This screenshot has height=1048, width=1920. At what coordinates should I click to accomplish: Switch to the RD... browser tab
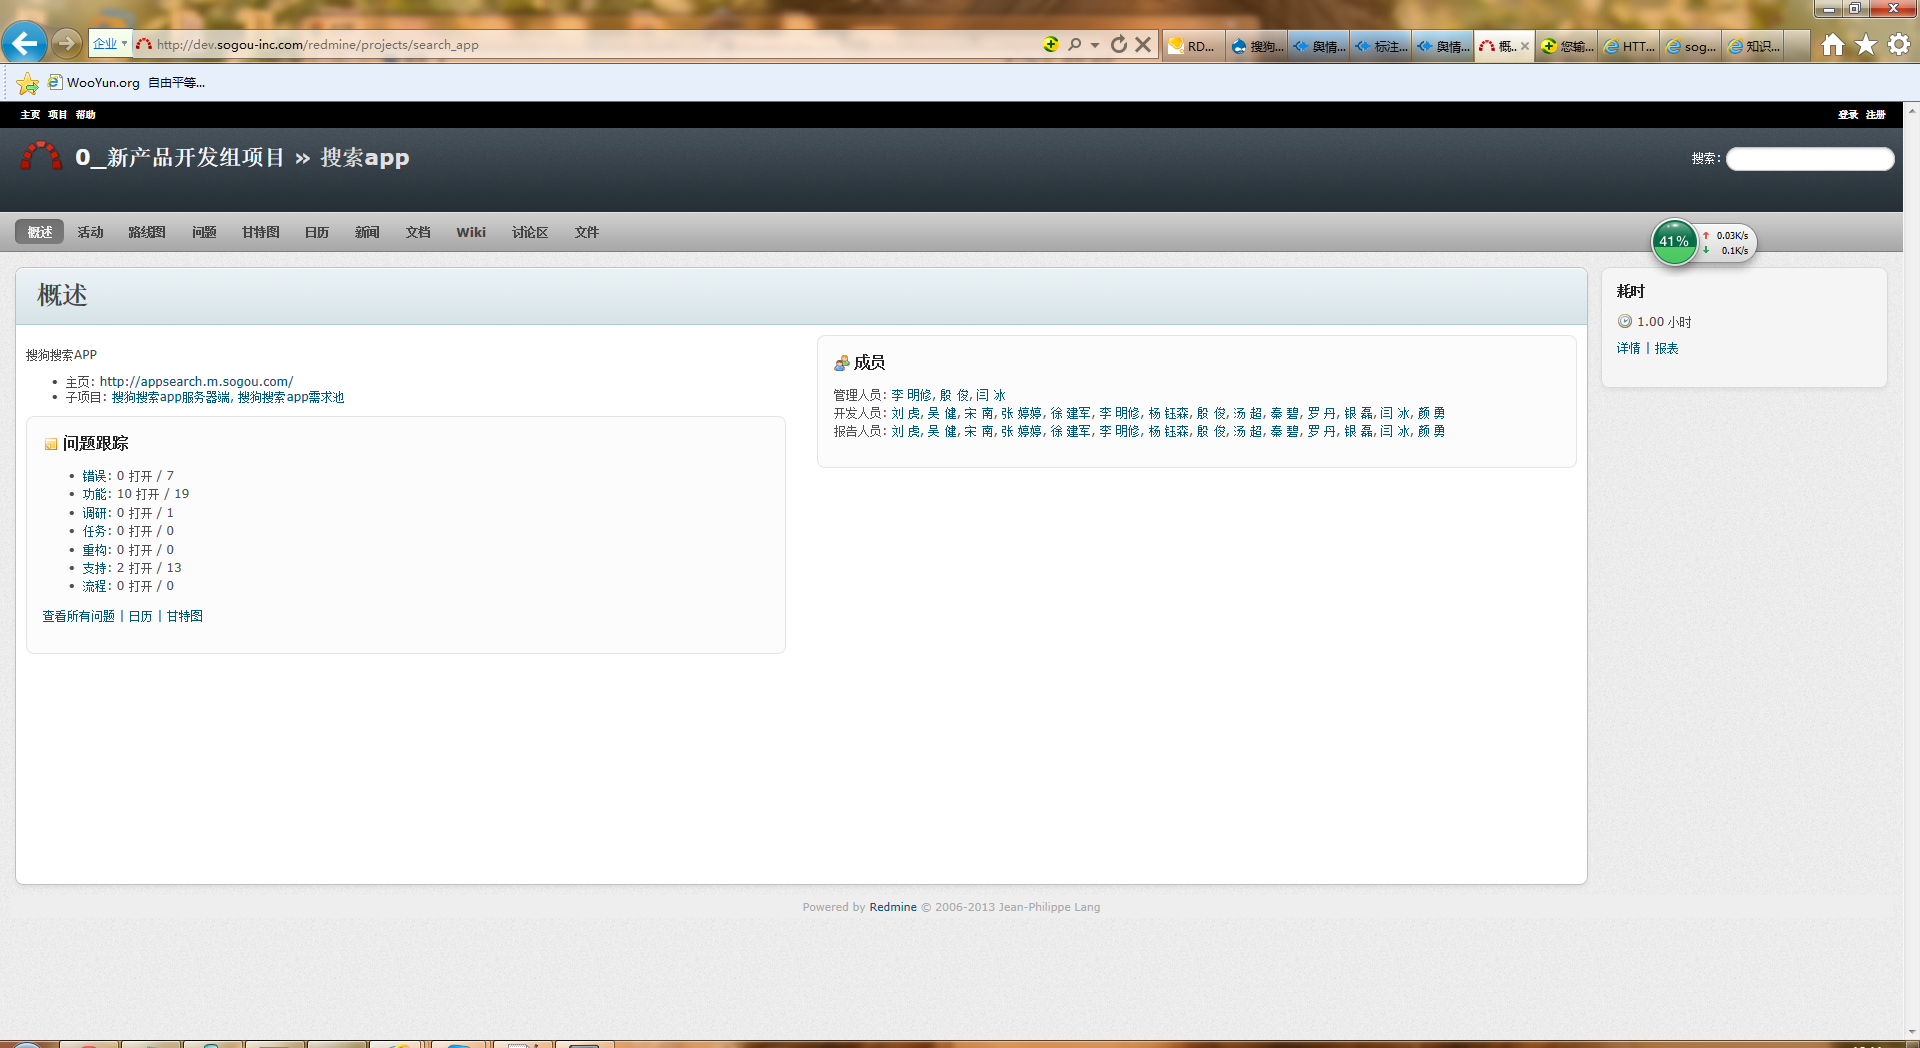coord(1194,46)
